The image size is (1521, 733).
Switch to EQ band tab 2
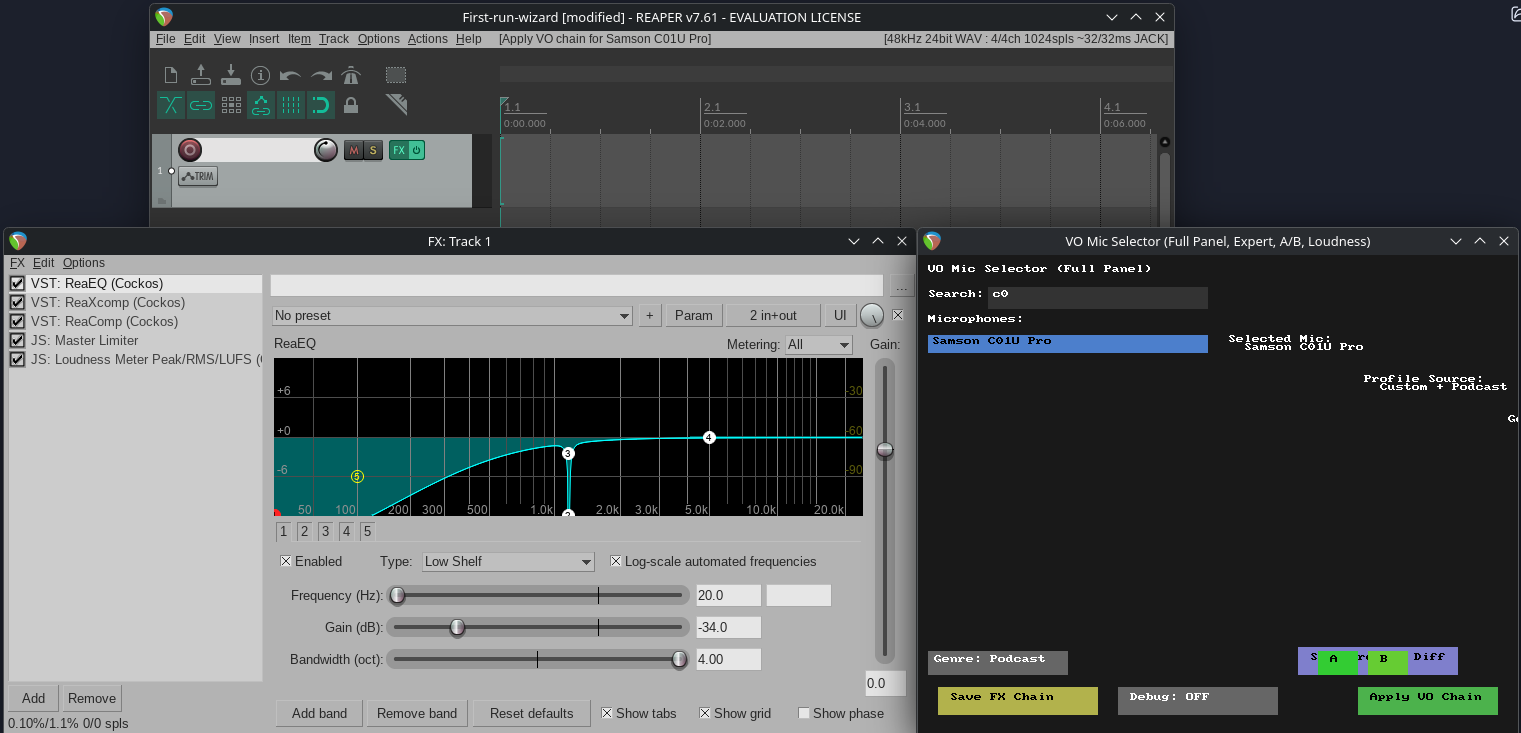click(304, 531)
